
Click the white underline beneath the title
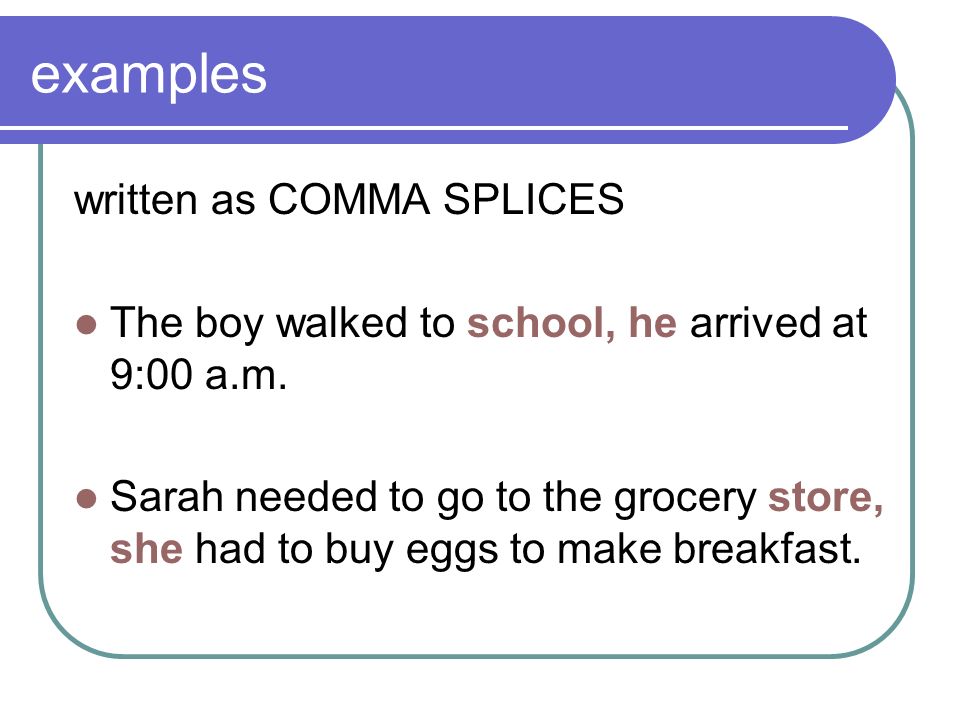coord(424,128)
